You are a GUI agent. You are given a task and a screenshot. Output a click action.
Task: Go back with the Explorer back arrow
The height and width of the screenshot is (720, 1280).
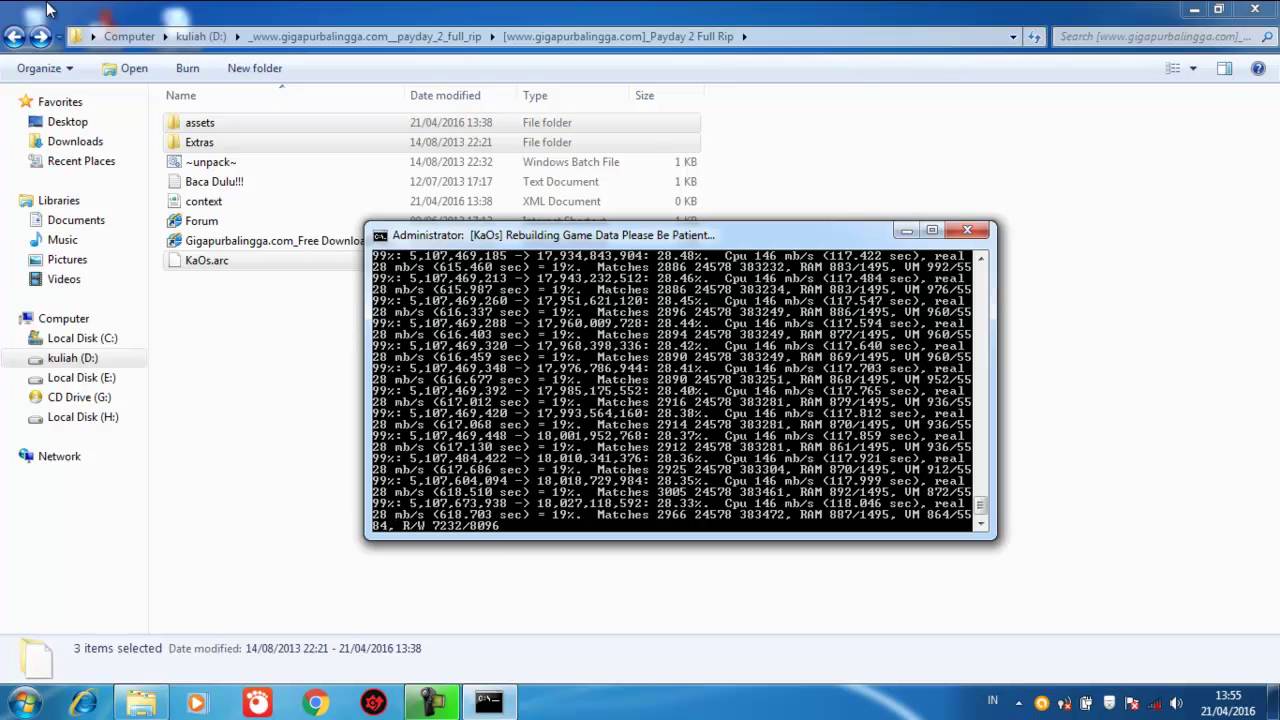14,37
